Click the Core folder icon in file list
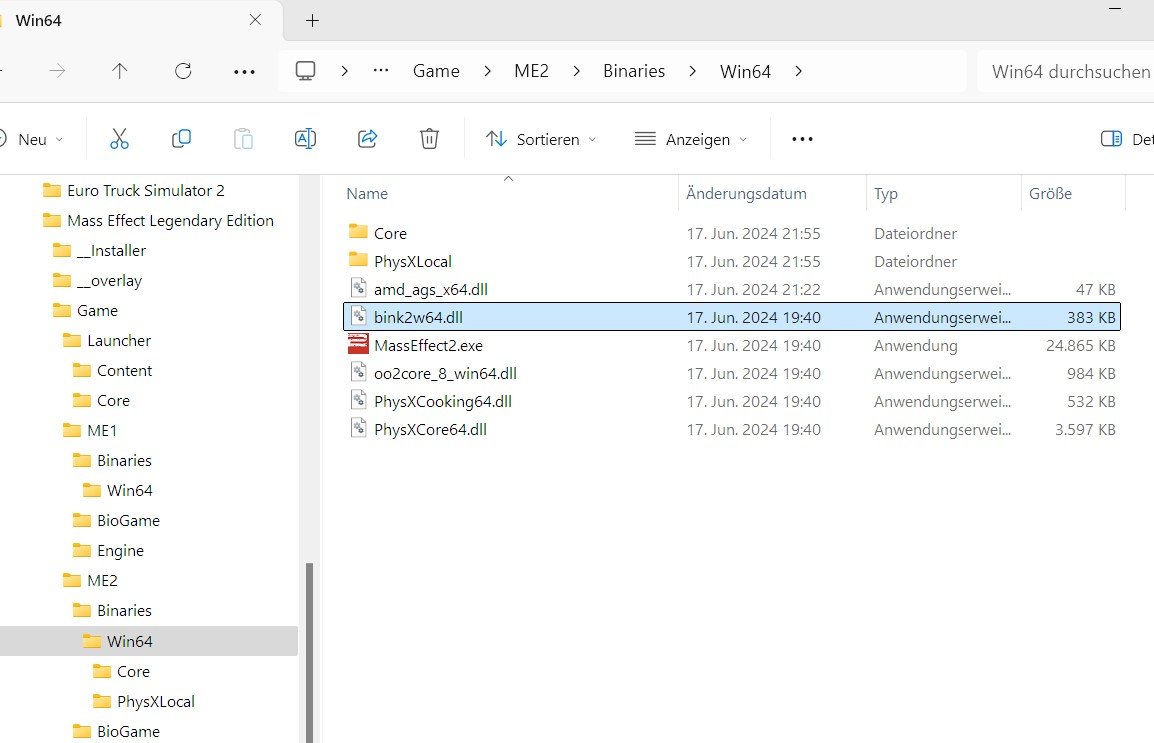The width and height of the screenshot is (1154, 743). 358,232
